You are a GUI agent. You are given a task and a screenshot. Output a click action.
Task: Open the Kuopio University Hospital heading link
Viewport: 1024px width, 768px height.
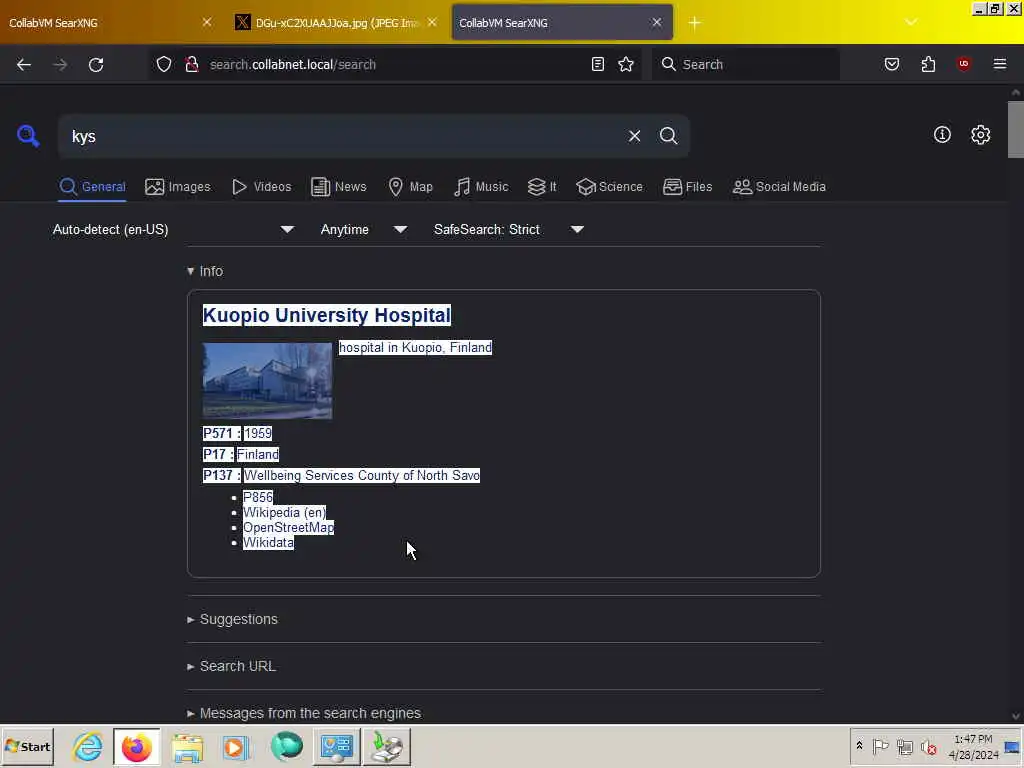(327, 315)
